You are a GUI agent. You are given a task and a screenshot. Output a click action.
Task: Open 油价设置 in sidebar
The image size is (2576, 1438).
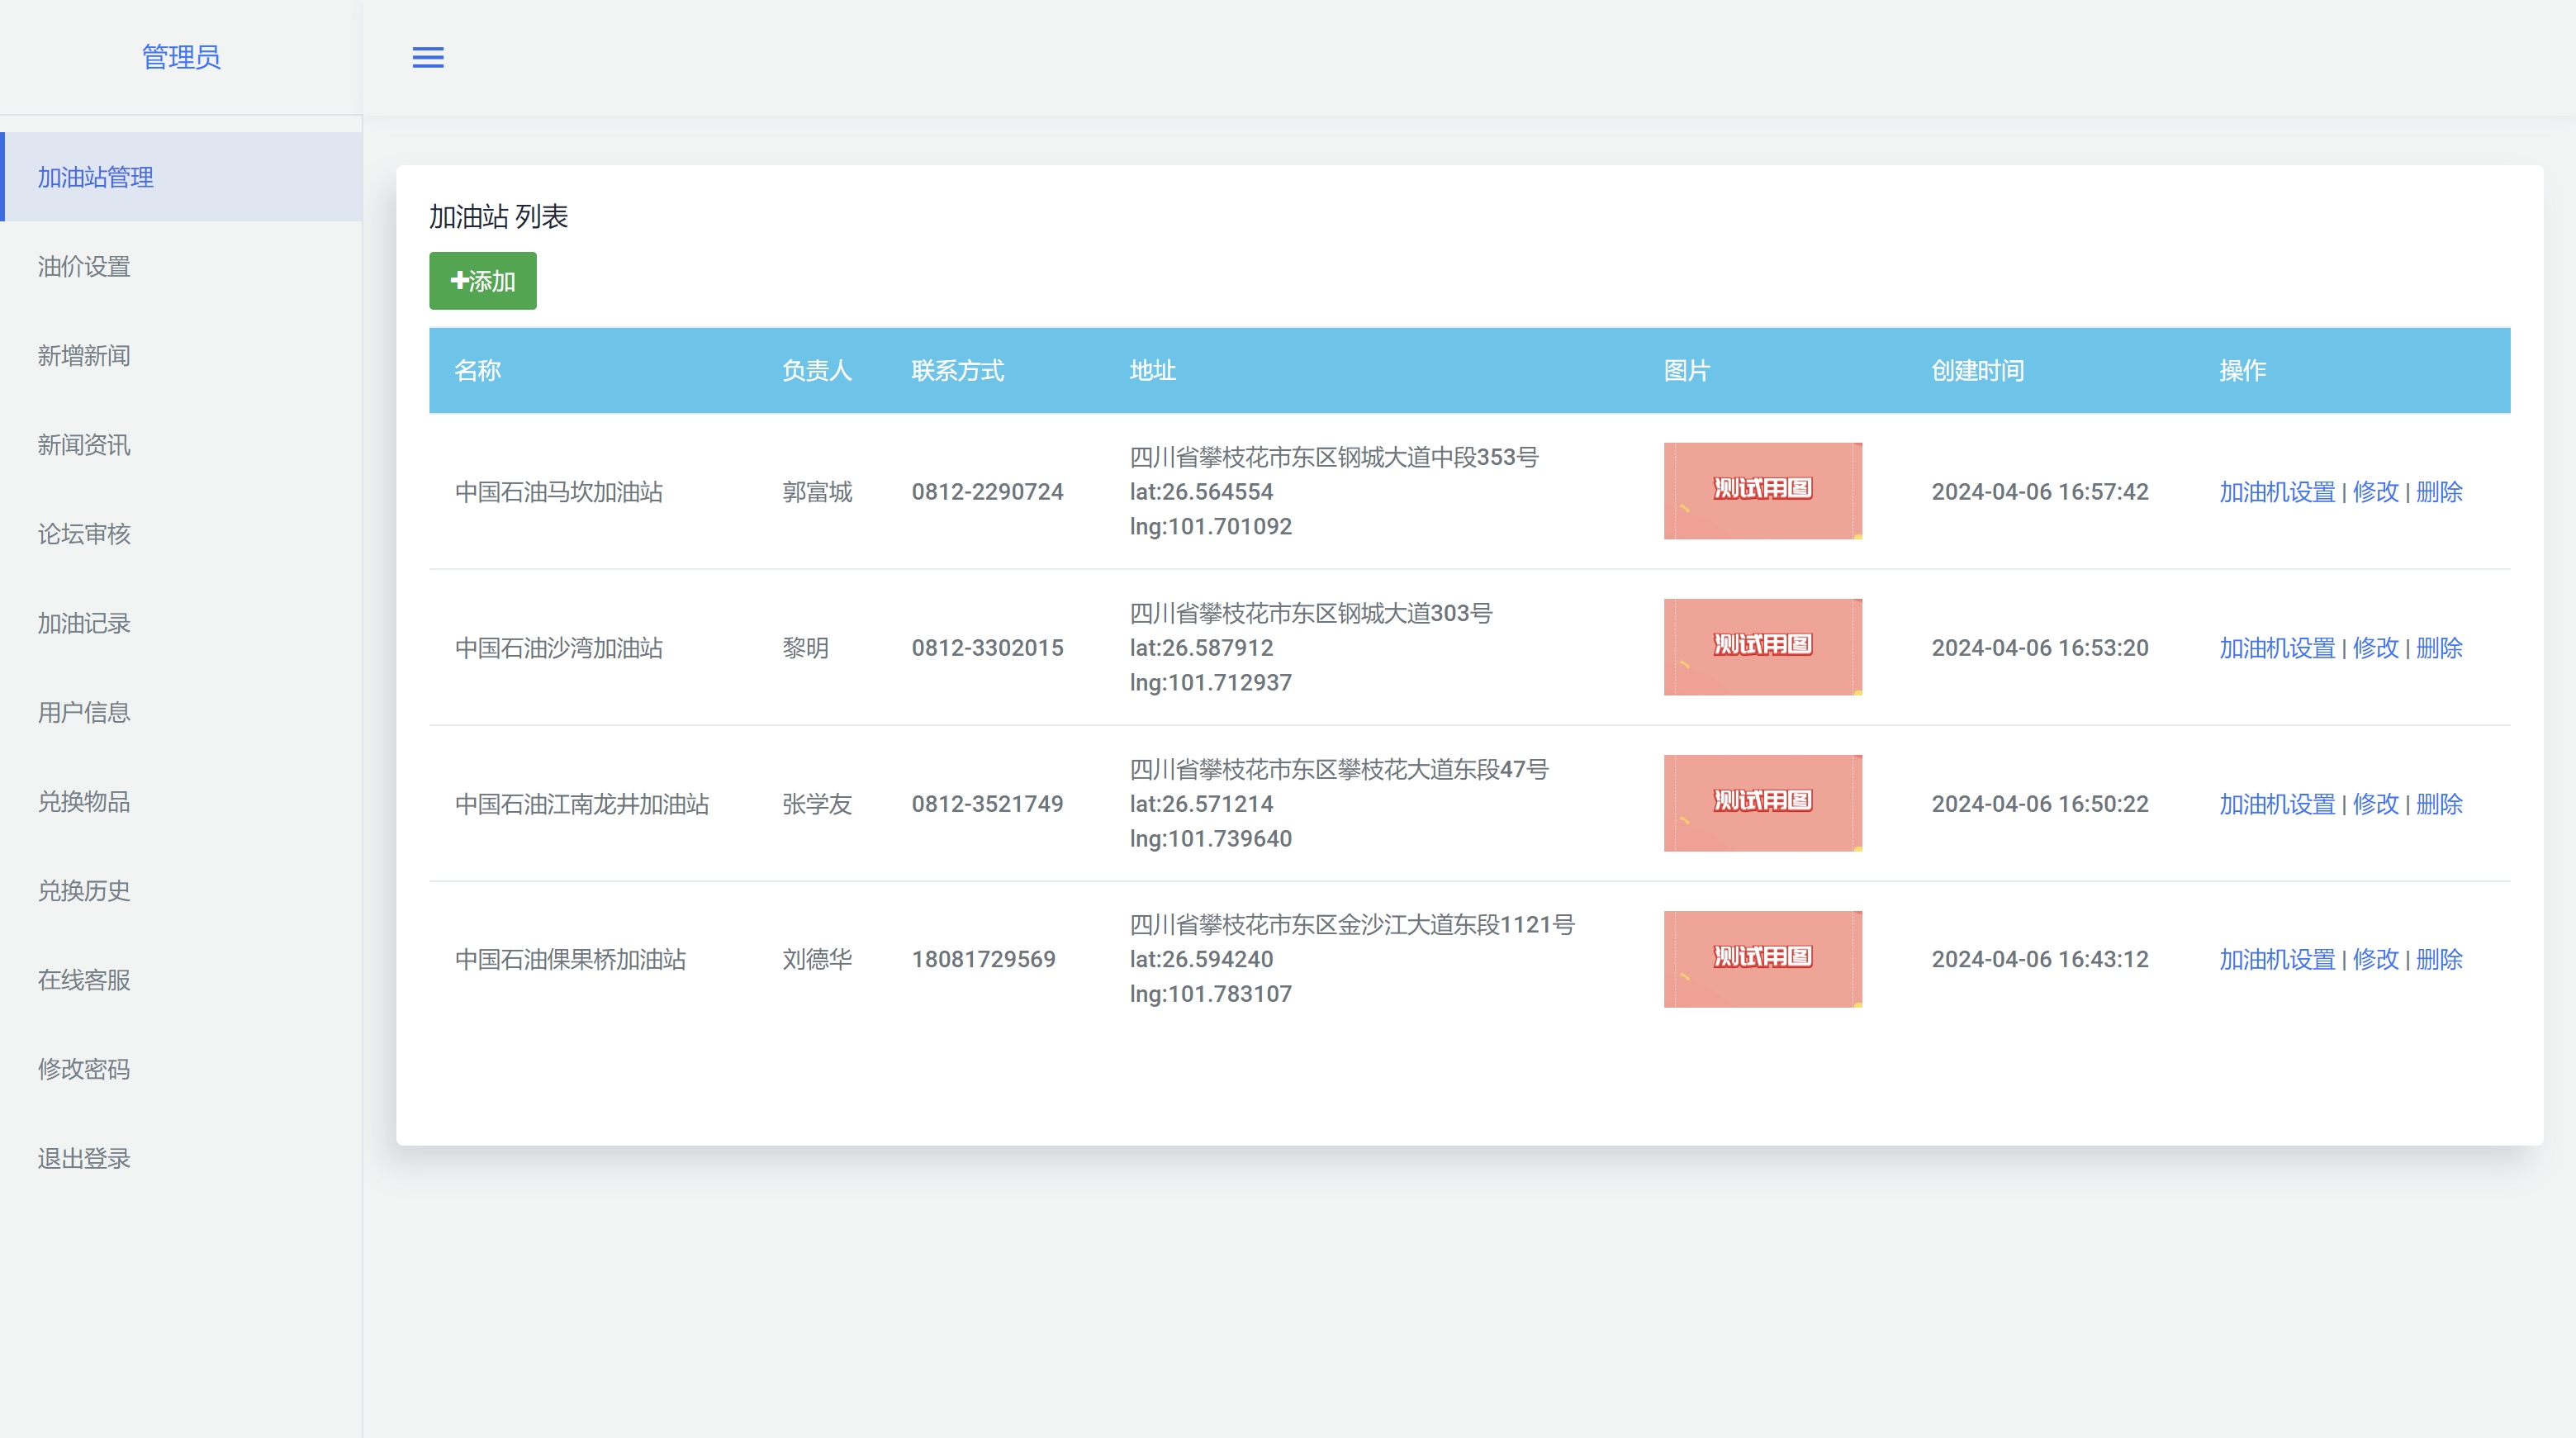click(x=181, y=266)
